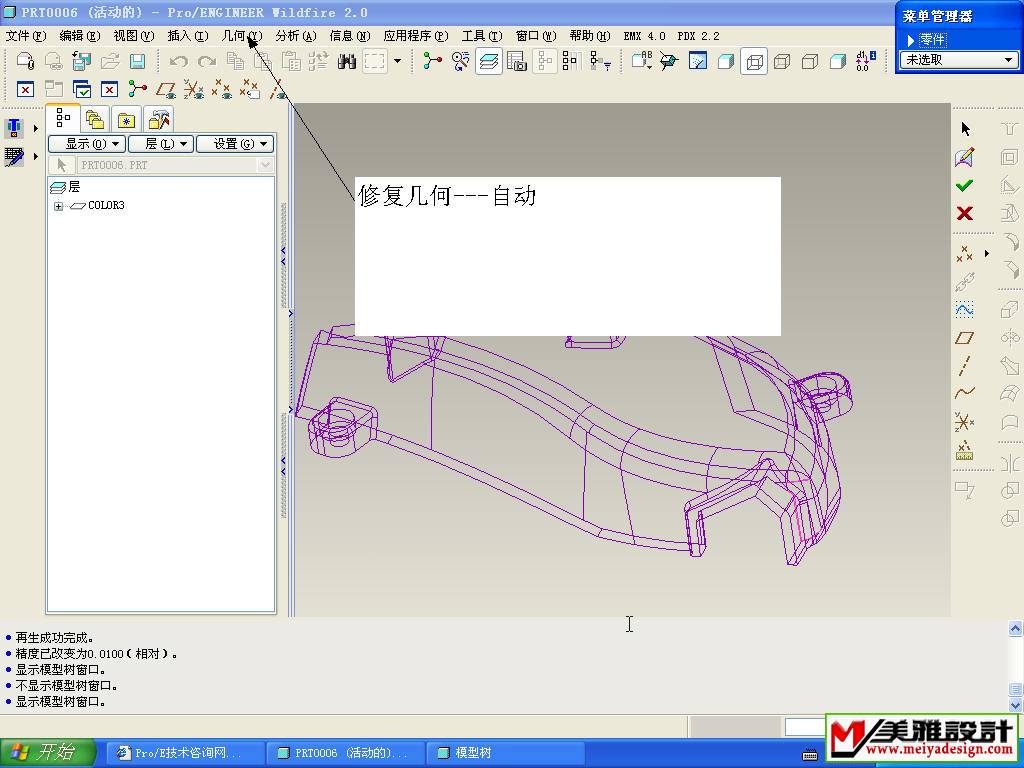Click the Select arrow tool in right toolbar

965,129
